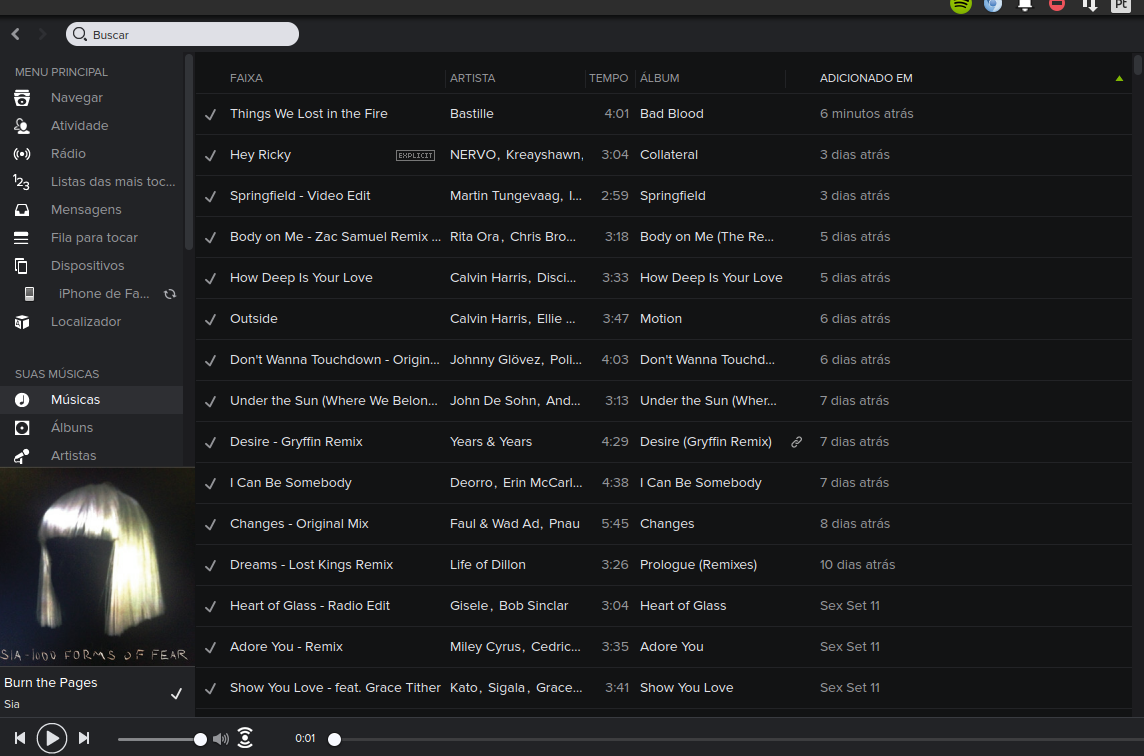Click the forward navigation arrow
The width and height of the screenshot is (1144, 756).
(42, 34)
